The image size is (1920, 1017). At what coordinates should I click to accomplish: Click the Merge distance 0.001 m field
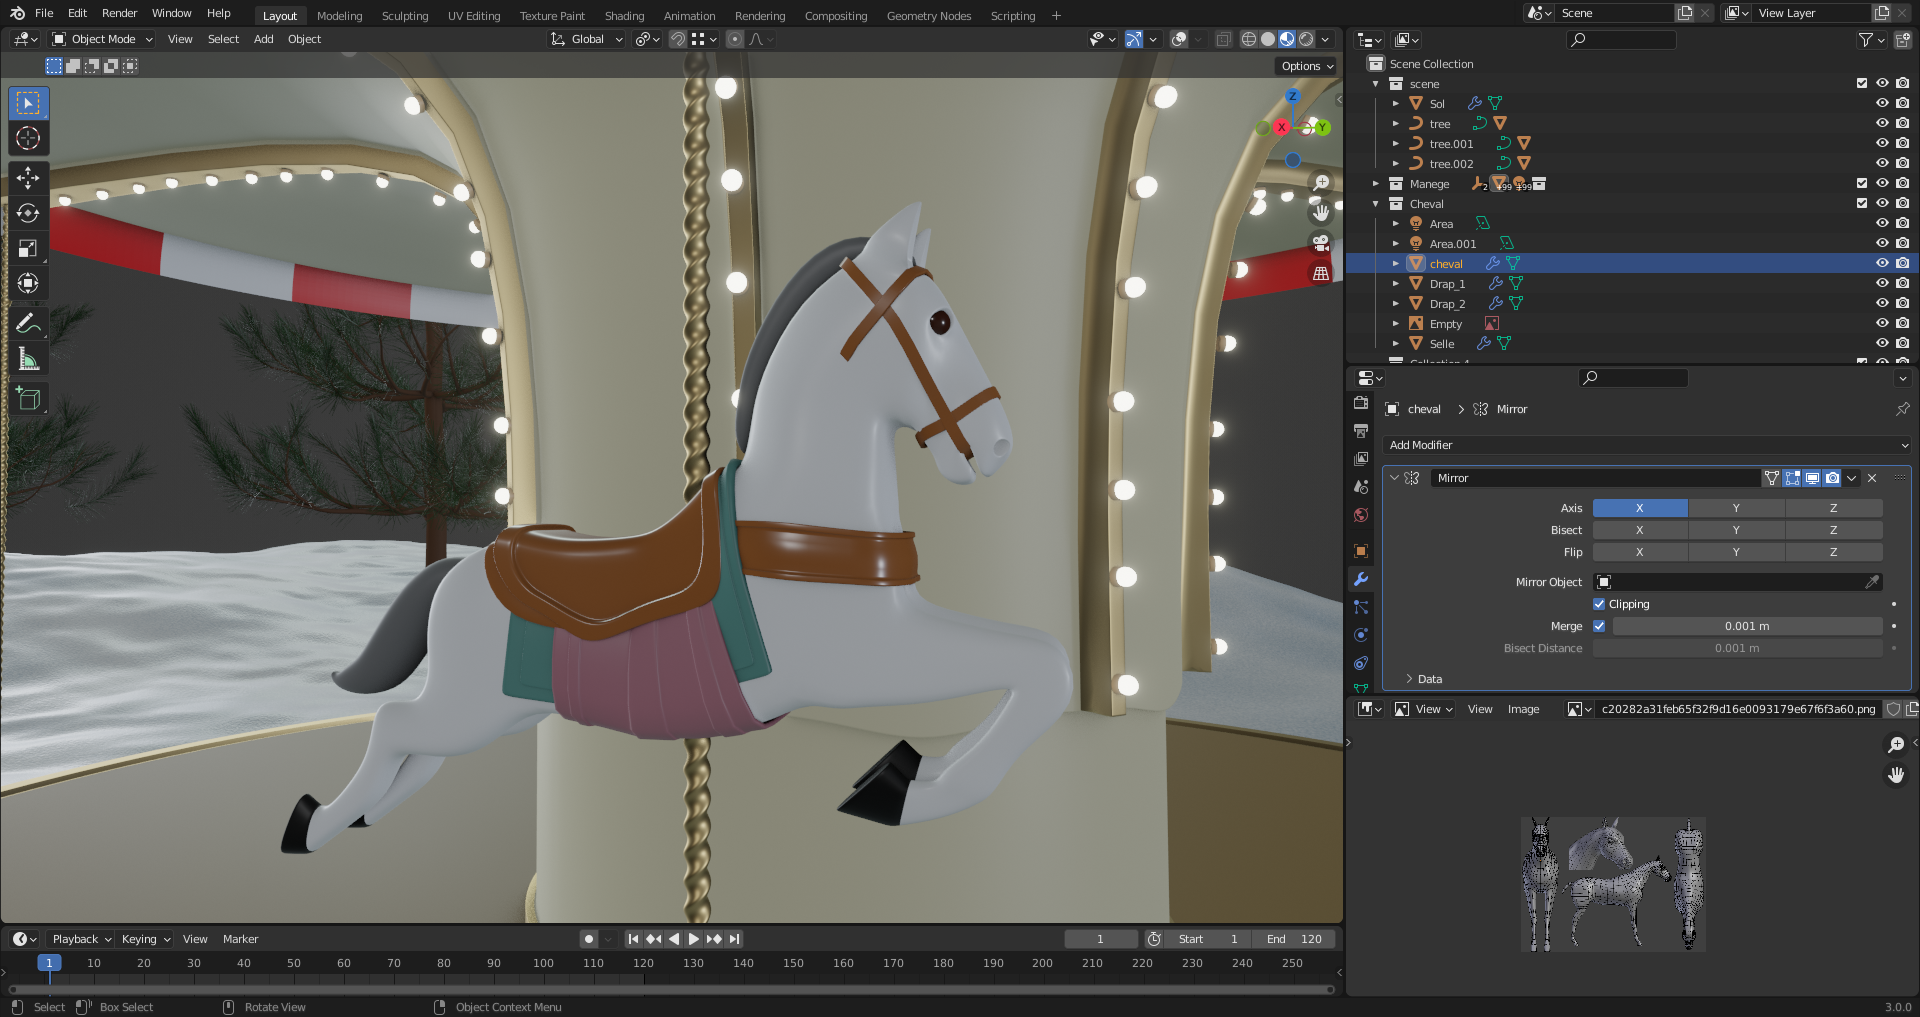pos(1746,626)
